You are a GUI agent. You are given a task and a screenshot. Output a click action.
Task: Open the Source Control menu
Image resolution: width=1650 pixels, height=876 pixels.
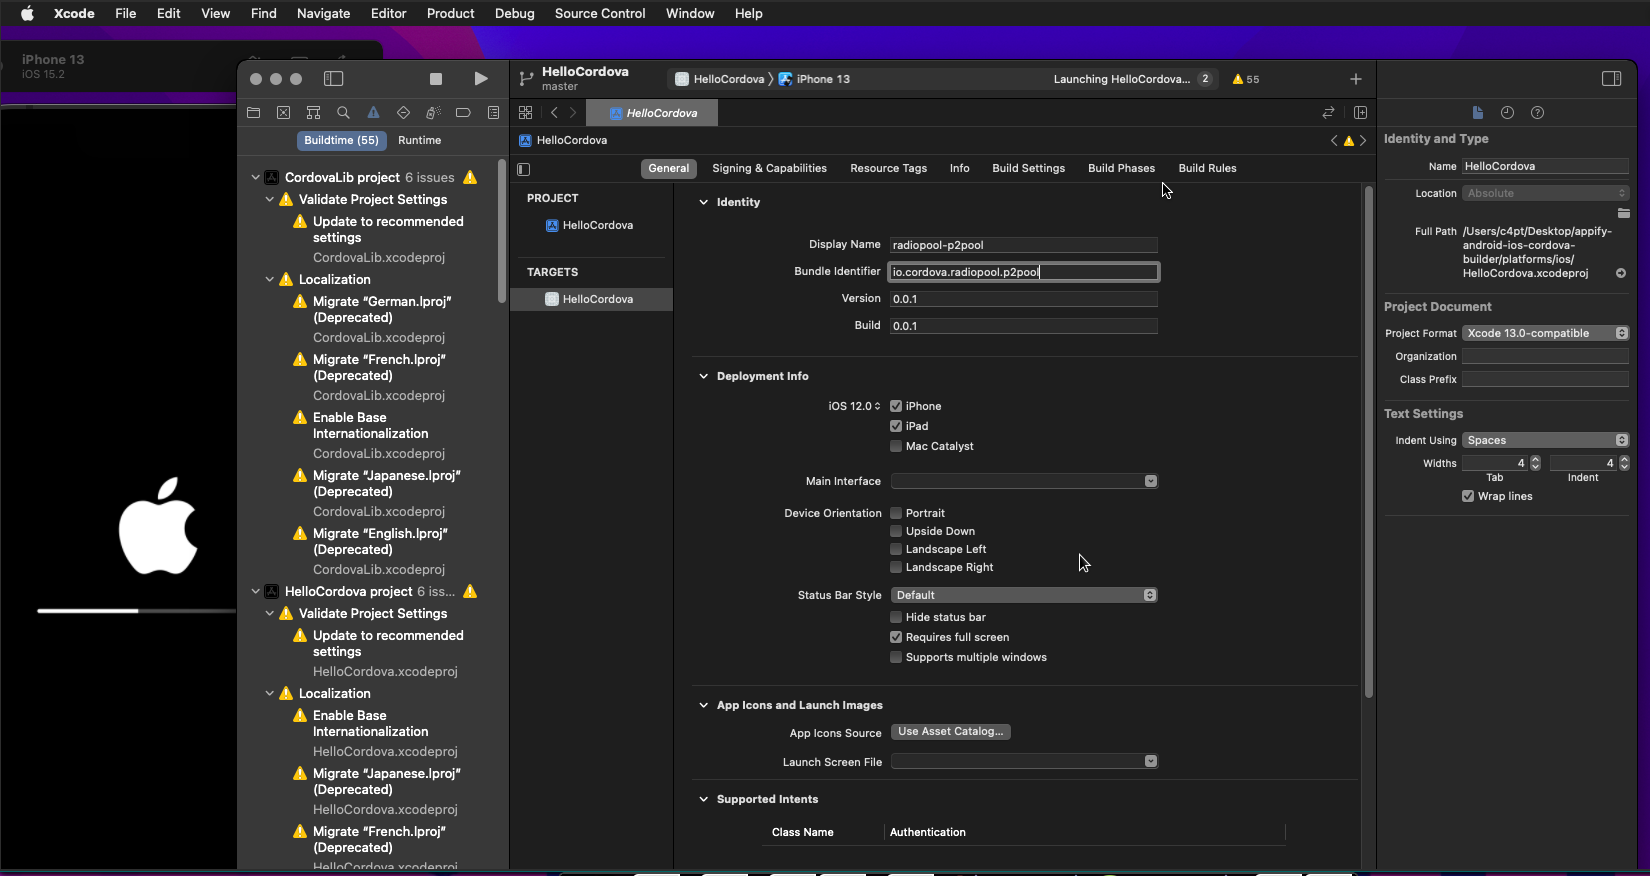click(600, 13)
